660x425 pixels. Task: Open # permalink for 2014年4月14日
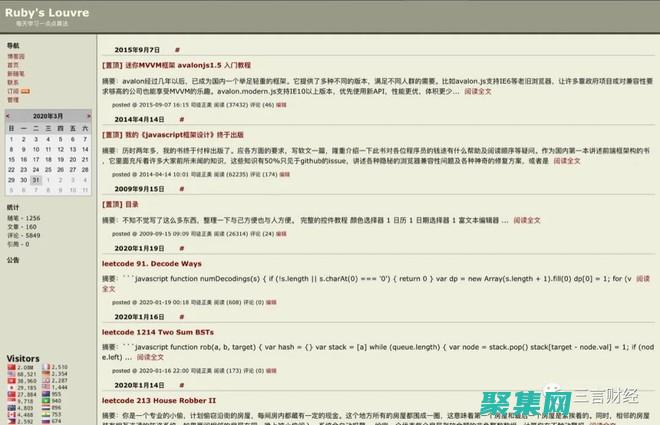pyautogui.click(x=181, y=120)
